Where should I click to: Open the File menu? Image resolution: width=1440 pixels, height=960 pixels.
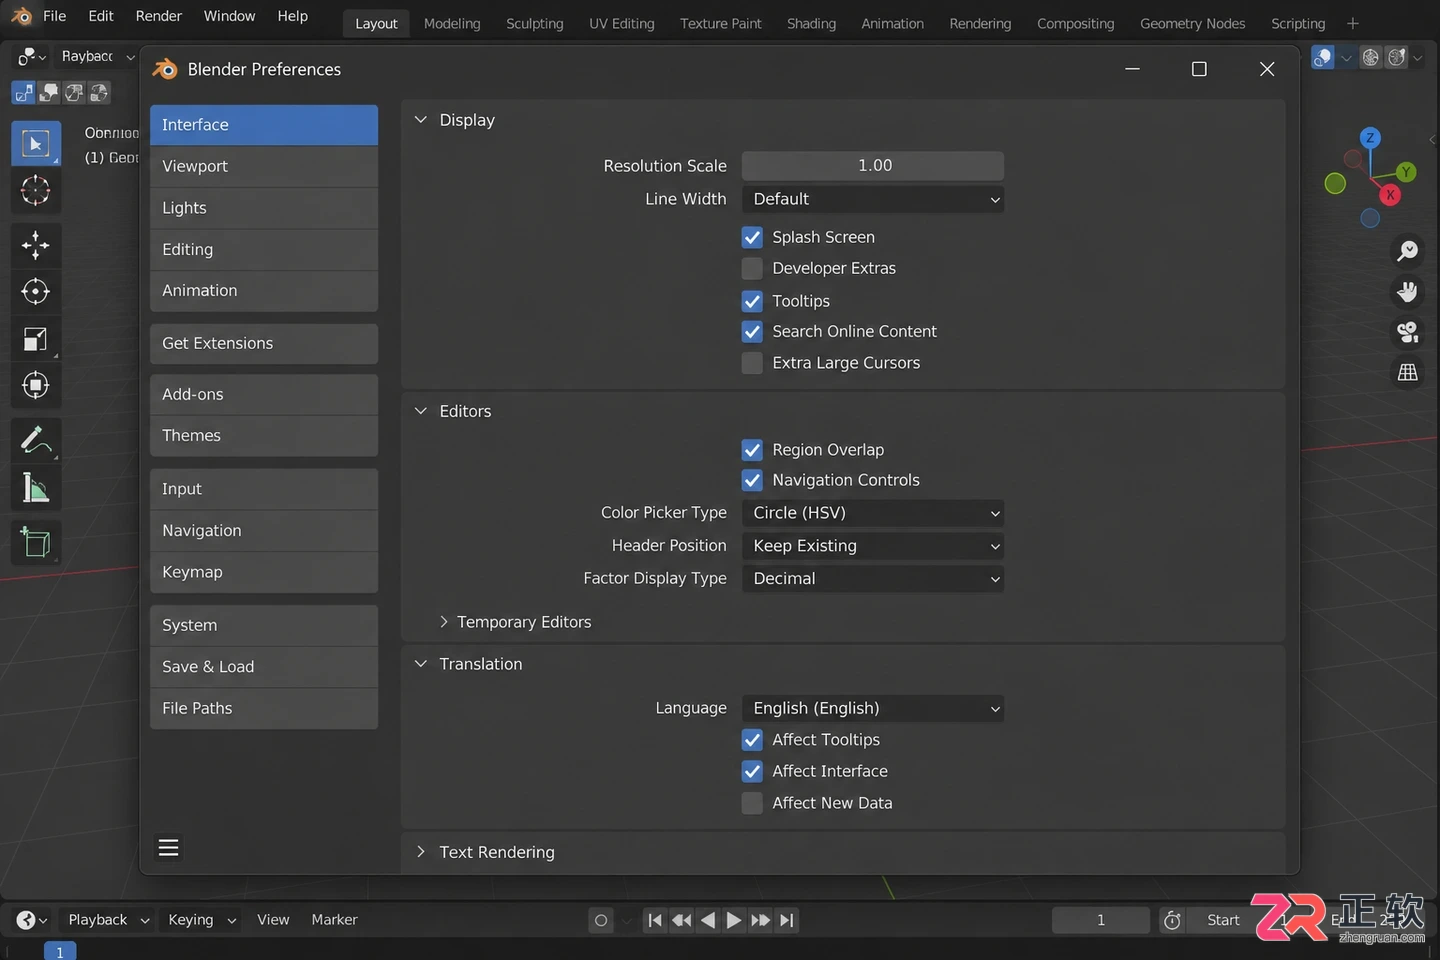[x=55, y=16]
